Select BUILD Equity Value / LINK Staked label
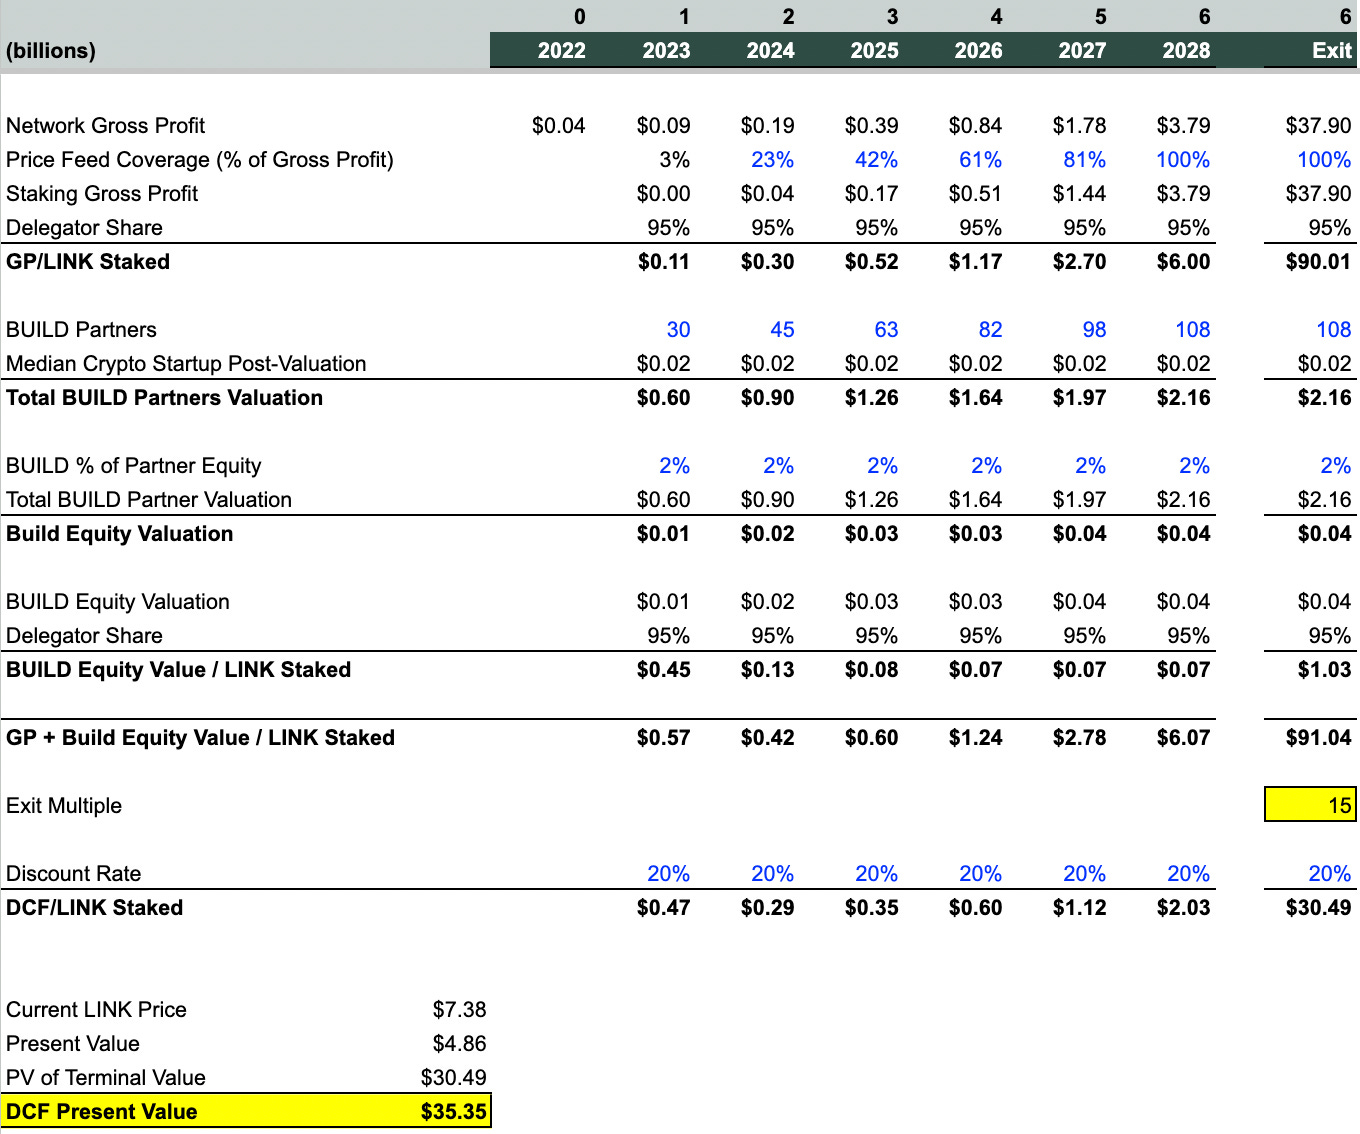This screenshot has width=1360, height=1134. [178, 669]
